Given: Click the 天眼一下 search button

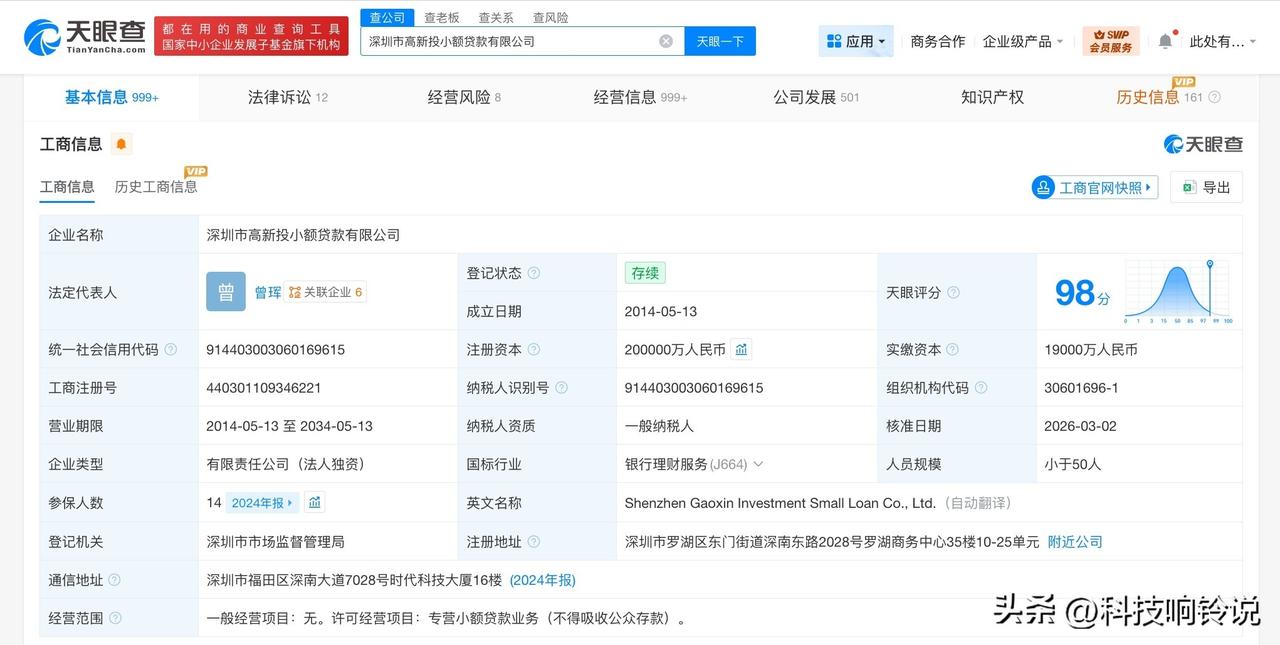Looking at the screenshot, I should (x=722, y=40).
